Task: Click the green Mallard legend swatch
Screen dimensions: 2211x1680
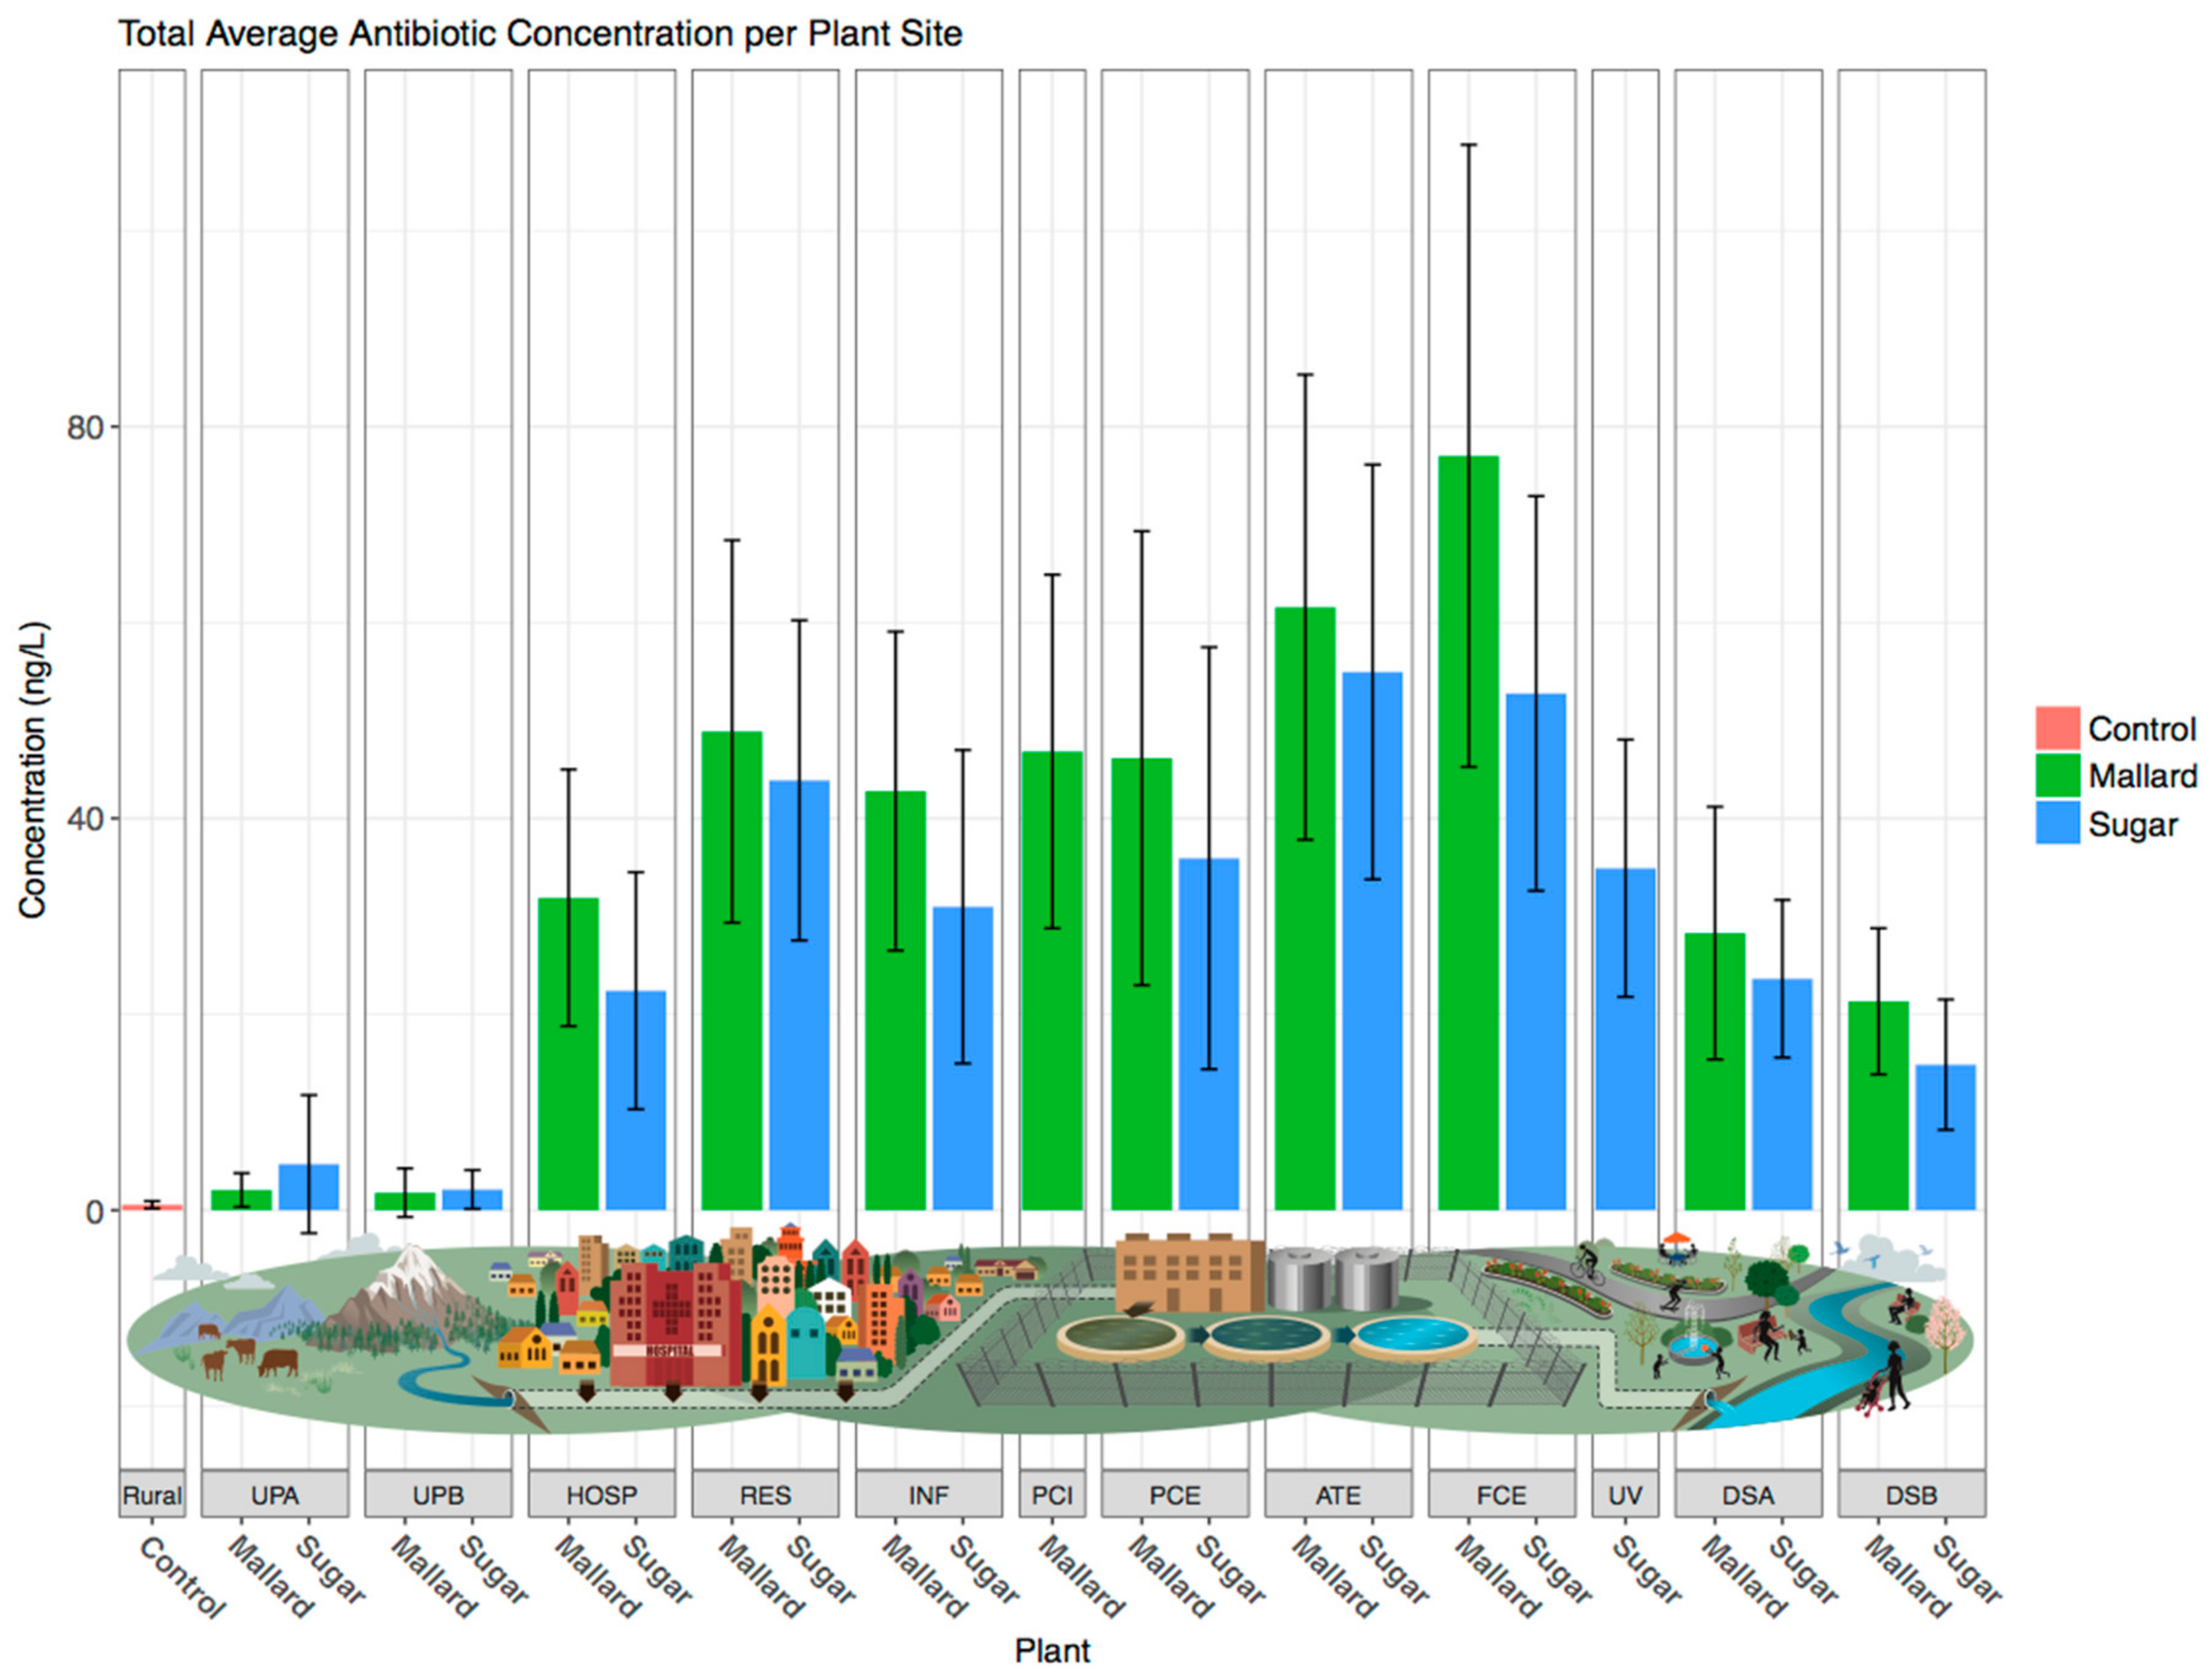Action: point(2057,776)
